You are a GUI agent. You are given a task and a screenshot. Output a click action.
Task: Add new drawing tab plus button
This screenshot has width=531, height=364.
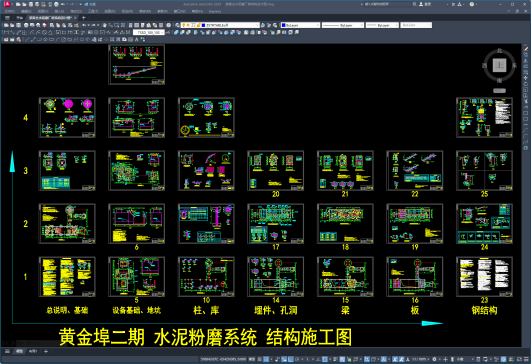point(84,17)
